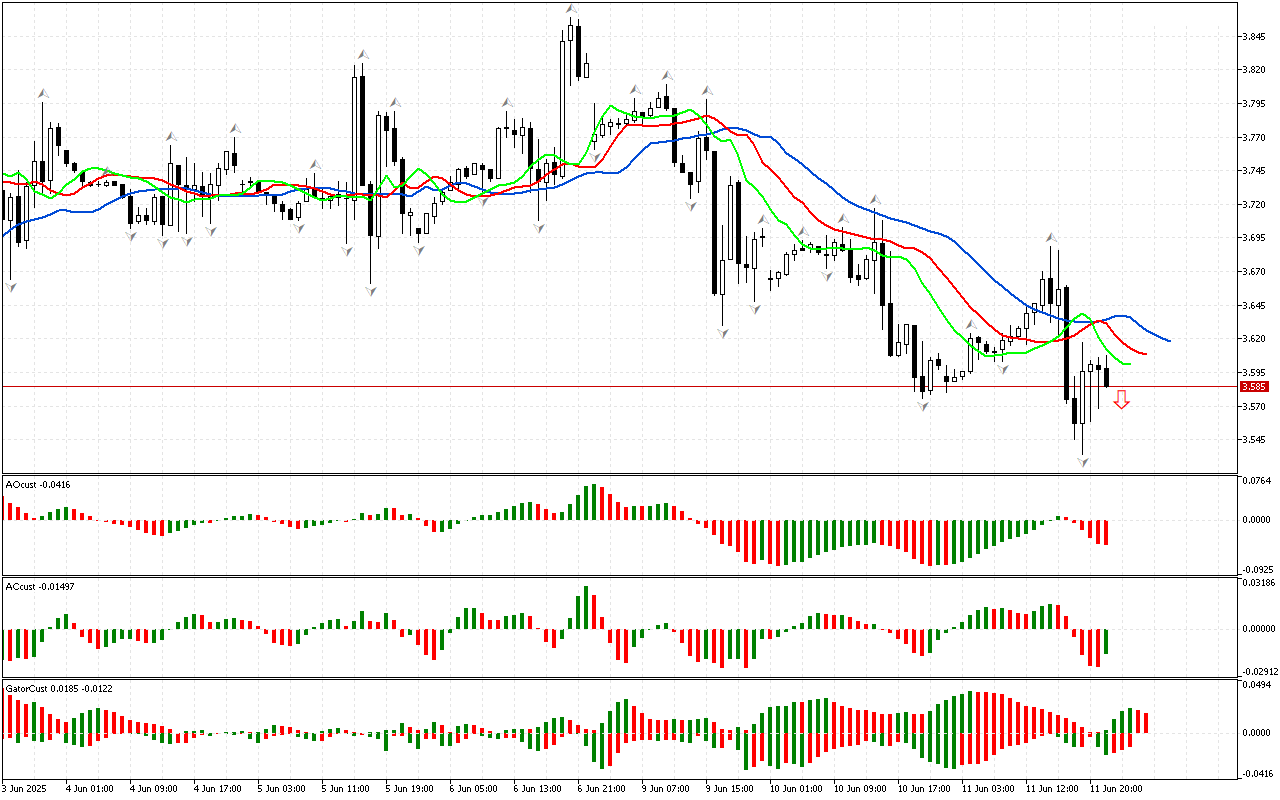The width and height of the screenshot is (1280, 800).
Task: Click the '11 Jun 20:00' time label
Action: tap(1118, 788)
